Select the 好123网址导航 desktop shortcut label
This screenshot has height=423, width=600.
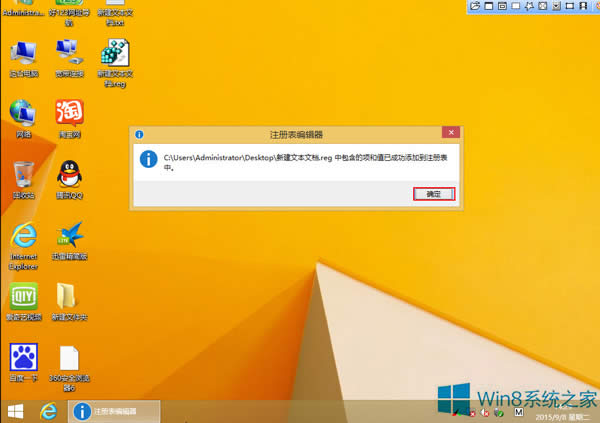point(69,17)
